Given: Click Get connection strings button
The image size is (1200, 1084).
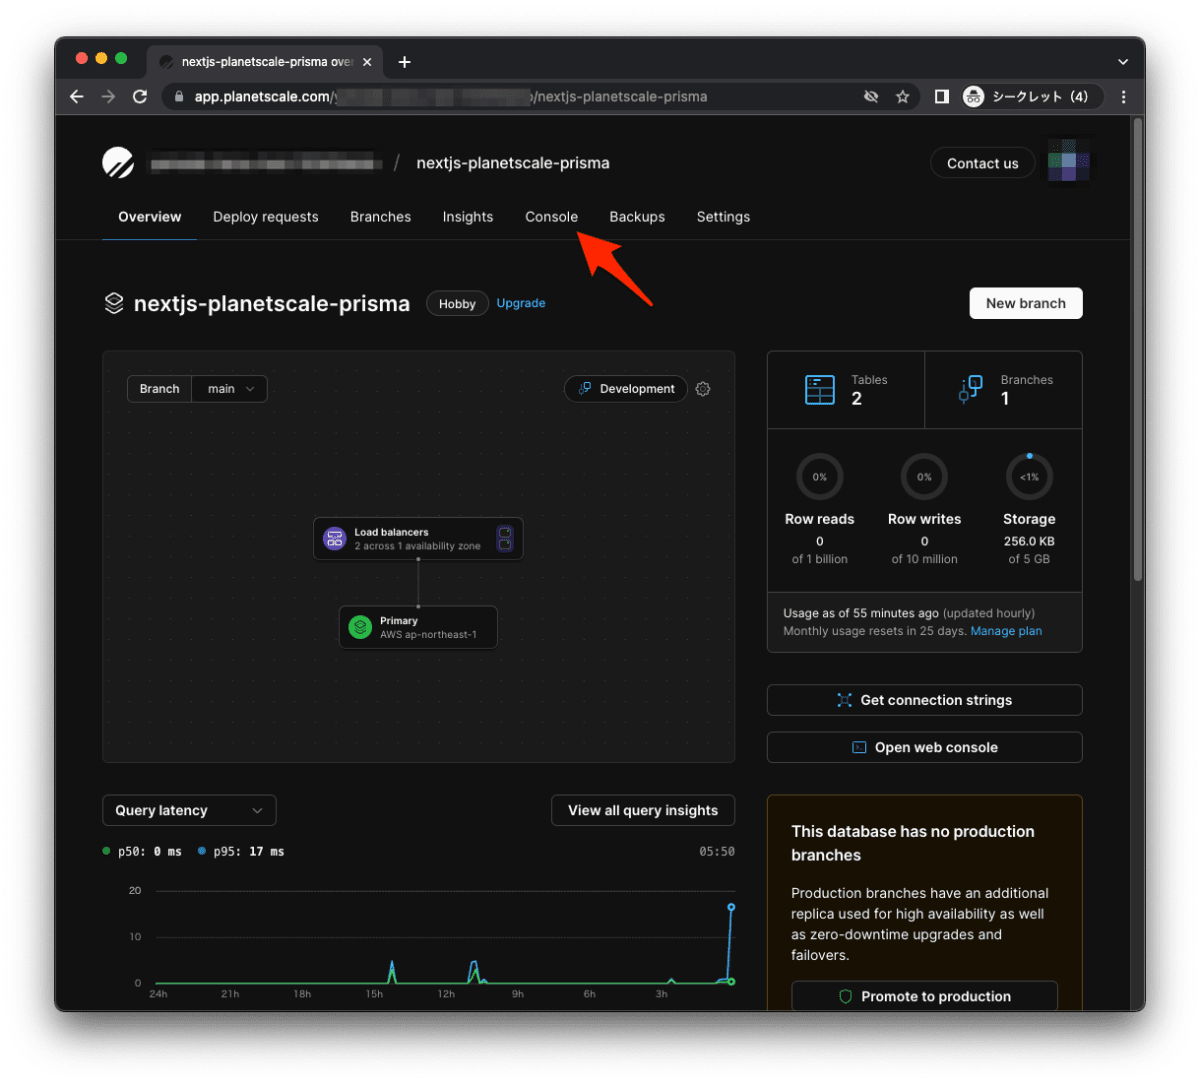Looking at the screenshot, I should coord(924,700).
